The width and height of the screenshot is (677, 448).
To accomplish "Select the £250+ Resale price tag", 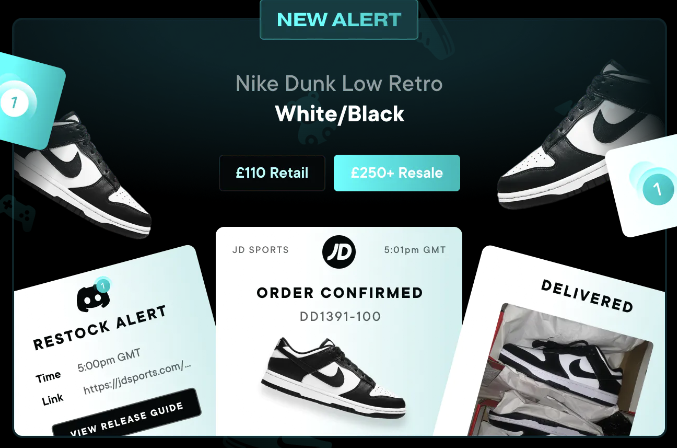I will pyautogui.click(x=397, y=173).
